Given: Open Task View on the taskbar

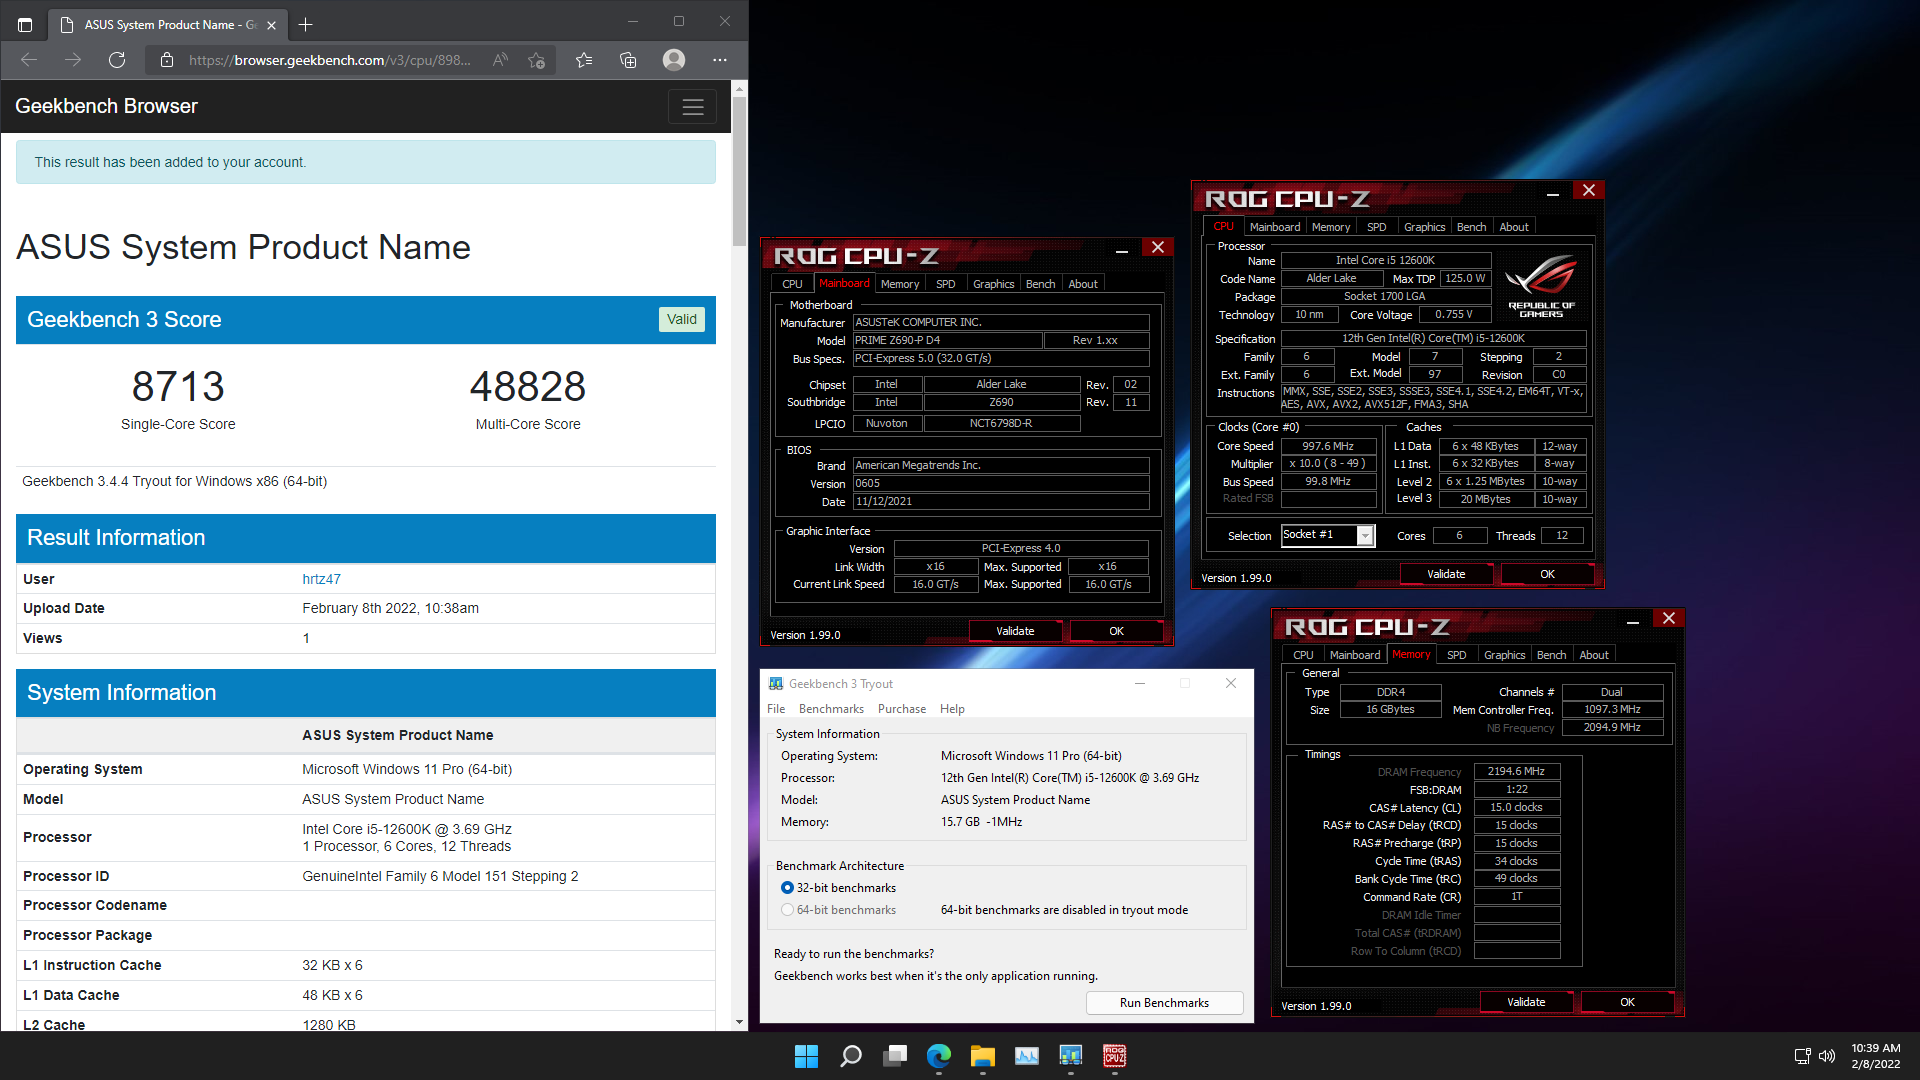Looking at the screenshot, I should (x=894, y=1056).
